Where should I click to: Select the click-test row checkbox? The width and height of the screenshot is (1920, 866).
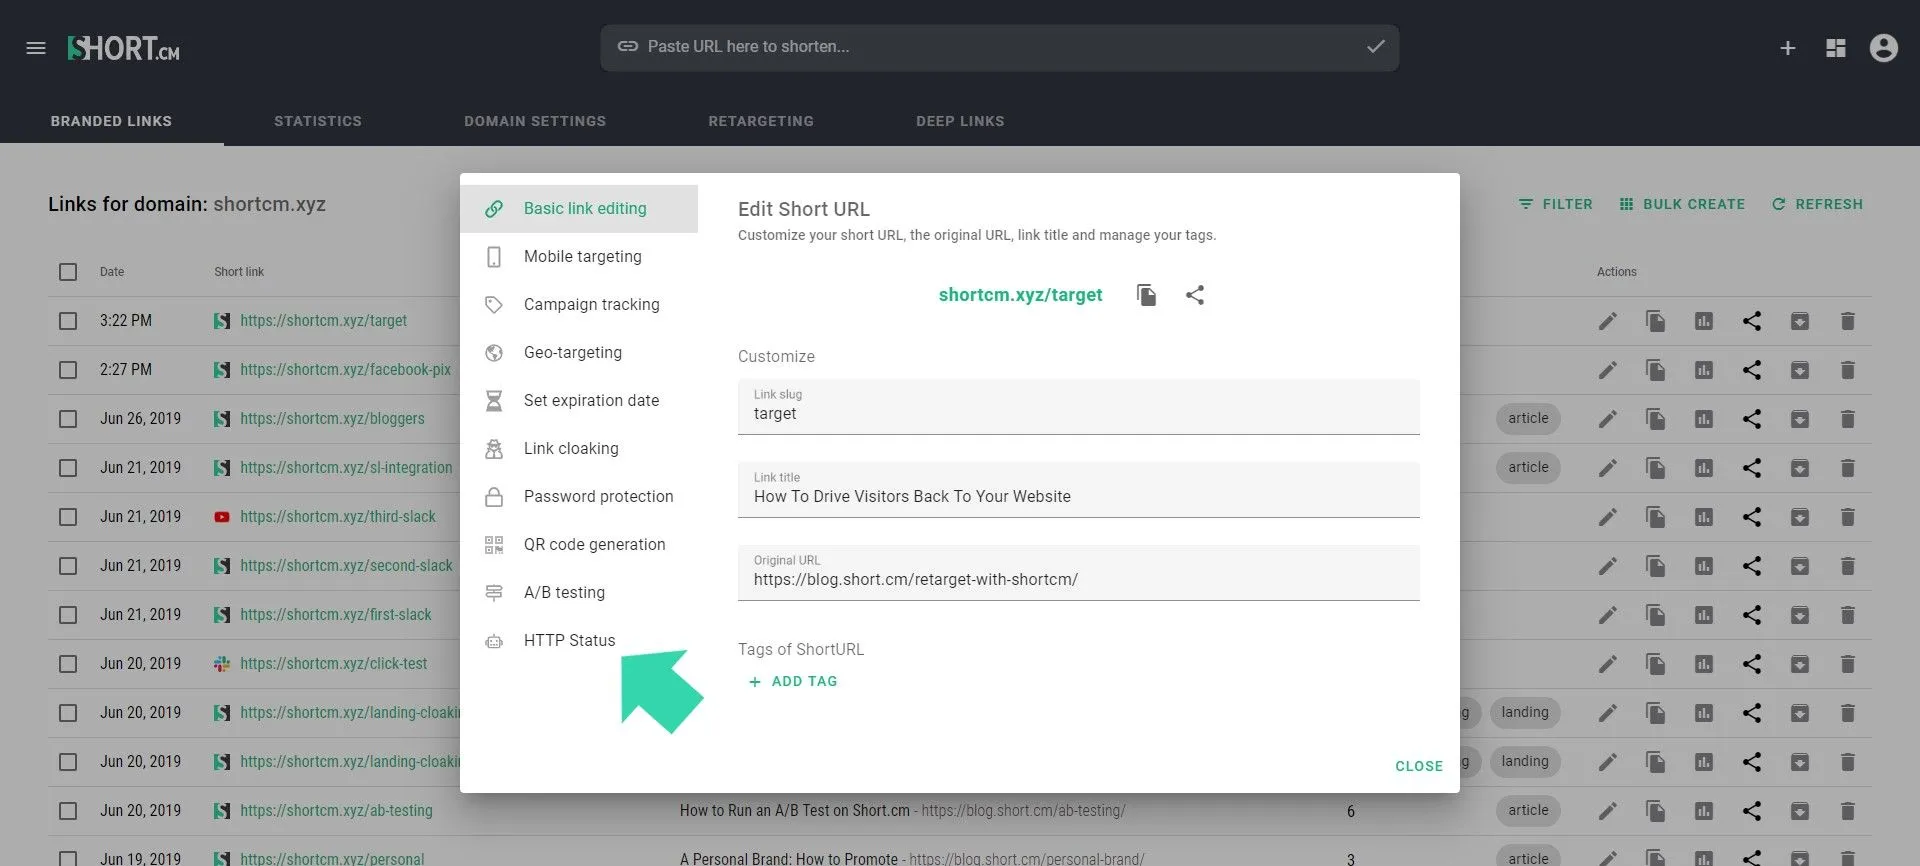coord(68,664)
